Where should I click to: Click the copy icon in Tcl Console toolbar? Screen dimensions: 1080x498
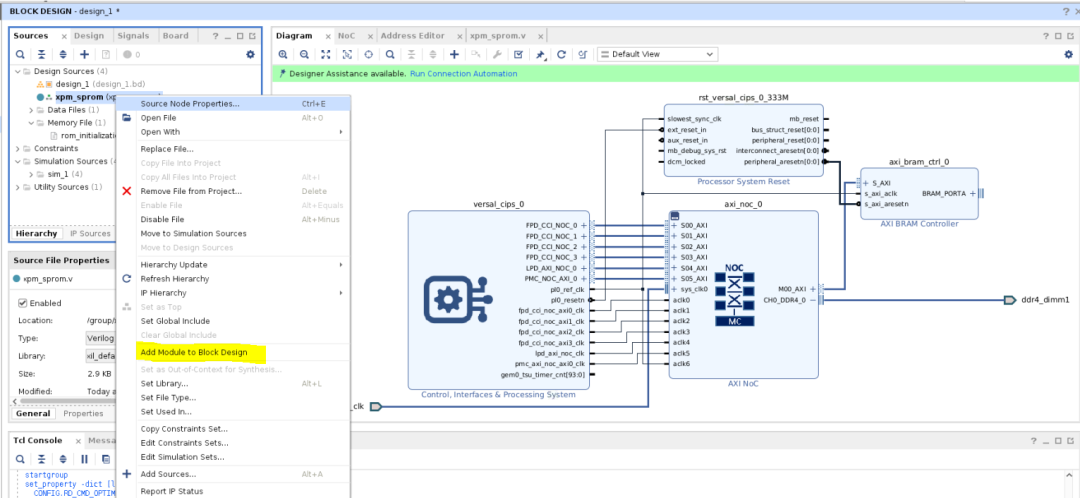pos(106,459)
